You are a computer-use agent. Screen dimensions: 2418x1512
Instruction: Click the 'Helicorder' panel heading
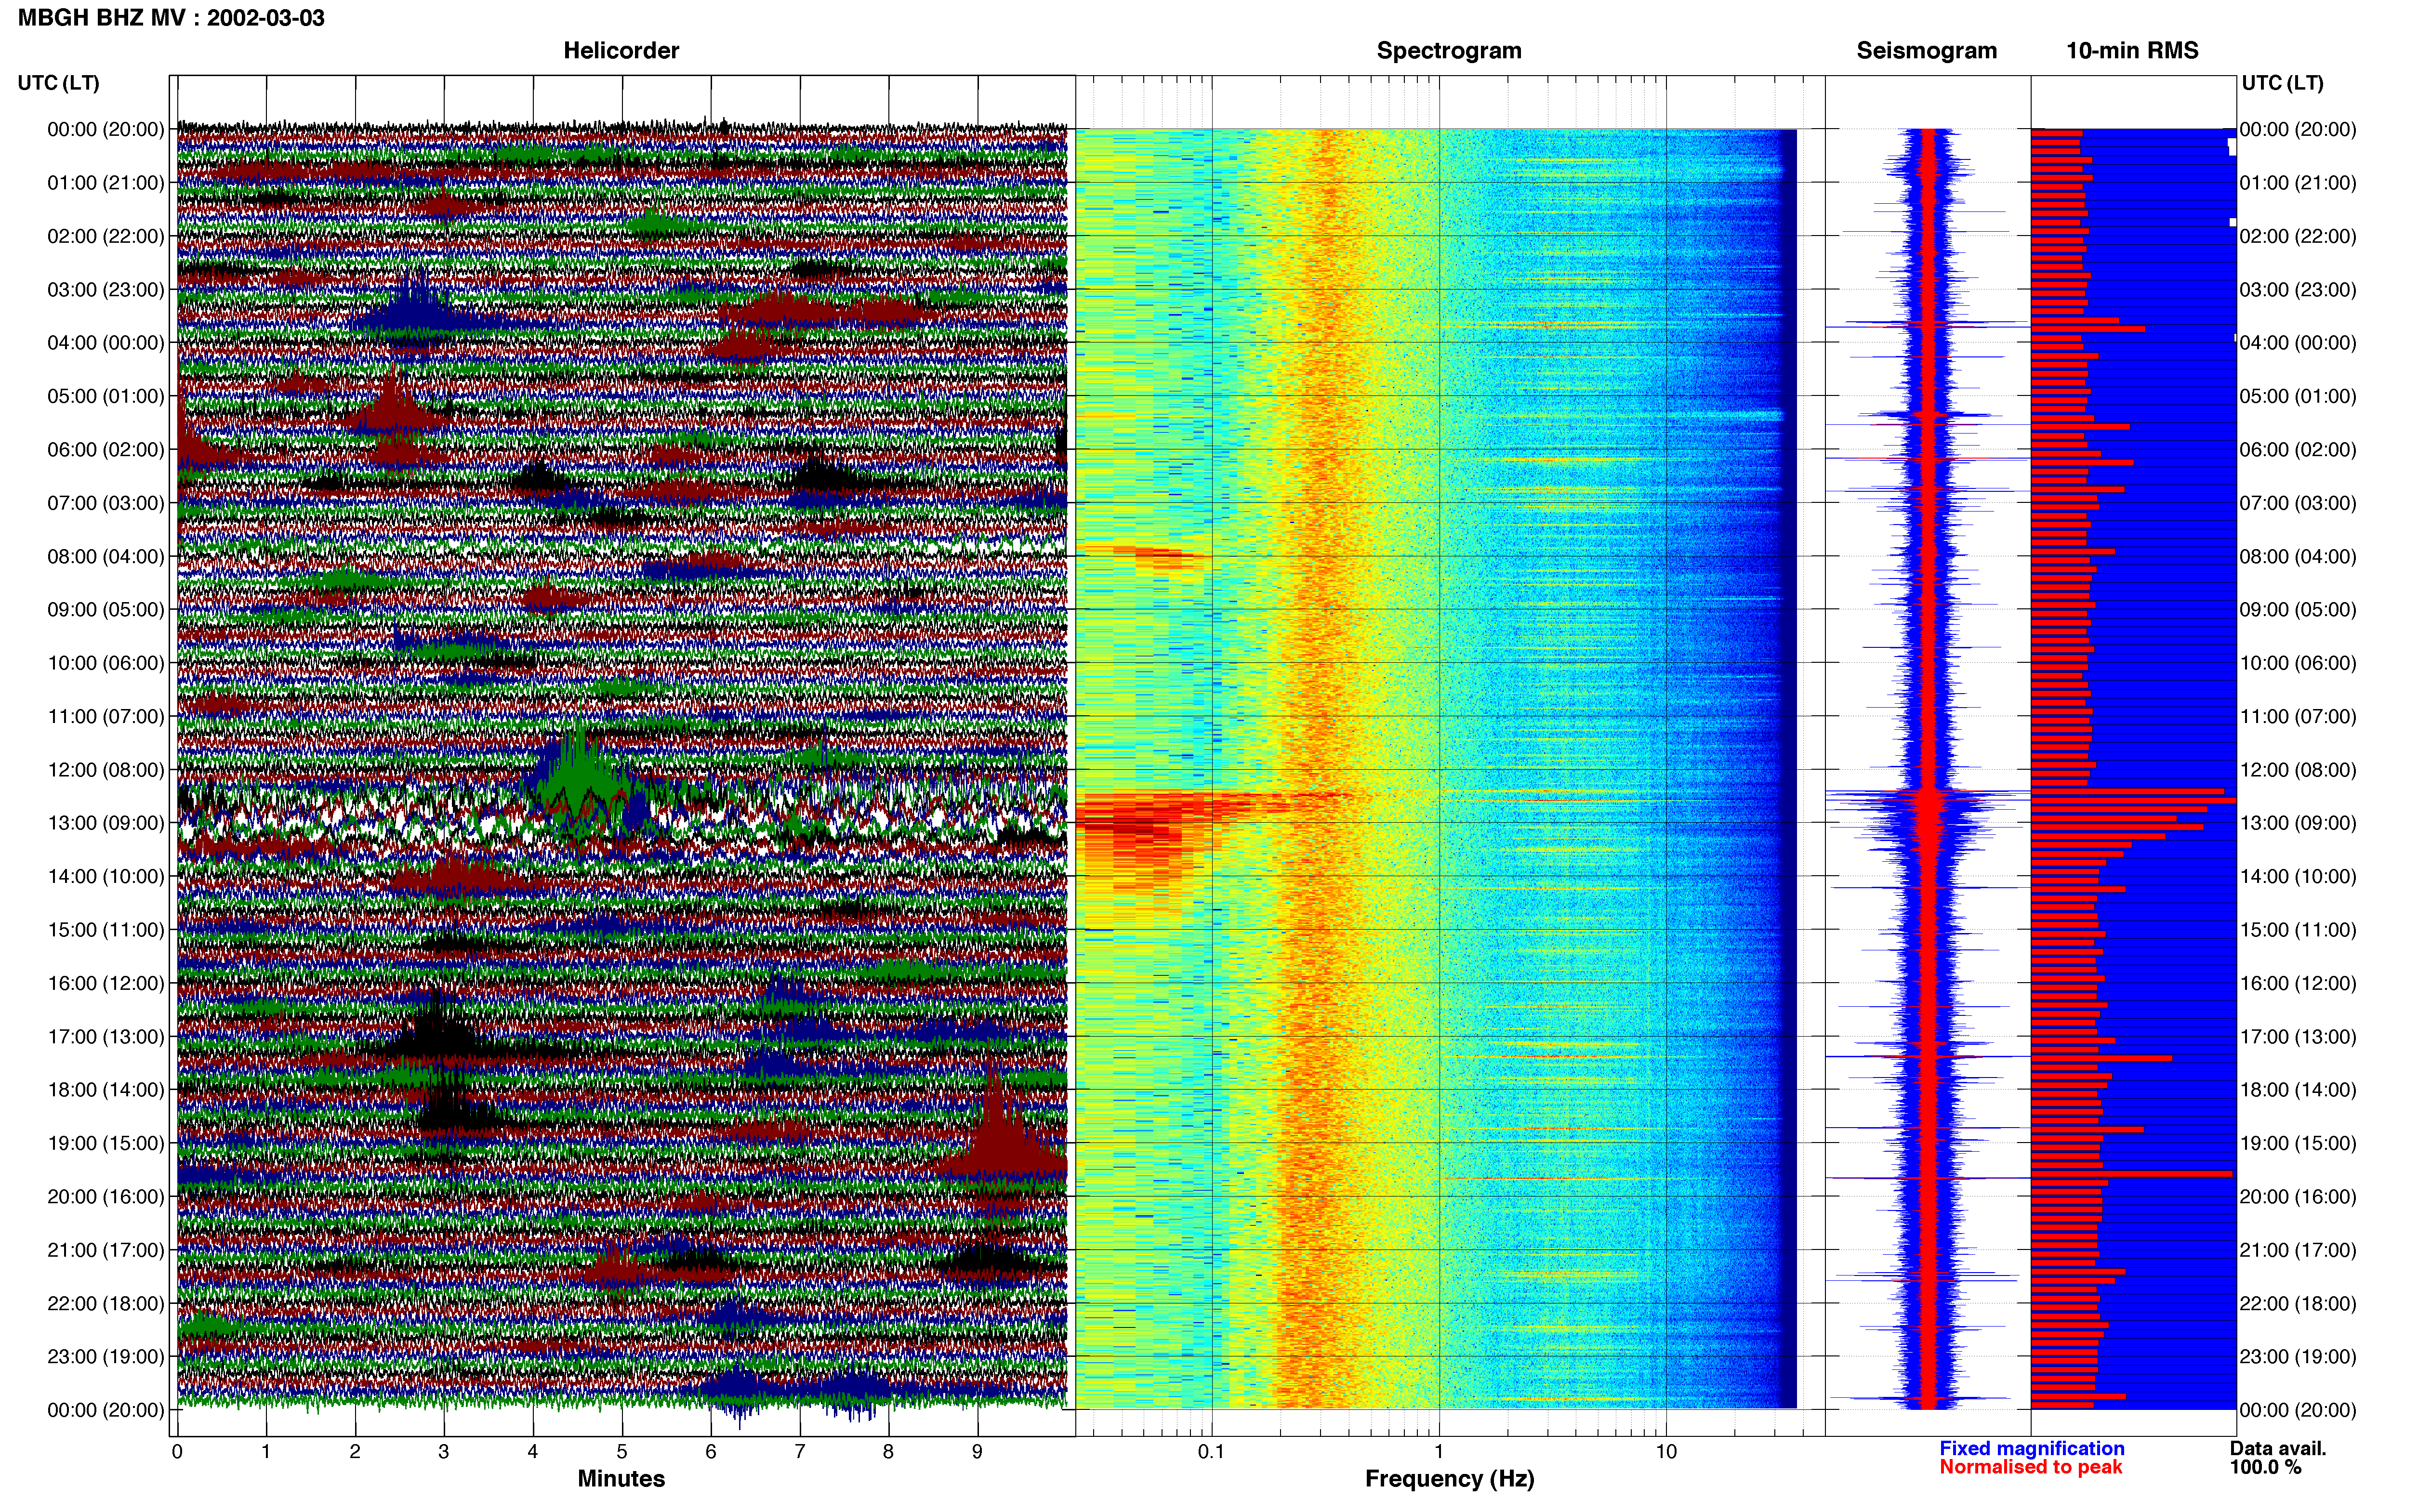pyautogui.click(x=621, y=50)
